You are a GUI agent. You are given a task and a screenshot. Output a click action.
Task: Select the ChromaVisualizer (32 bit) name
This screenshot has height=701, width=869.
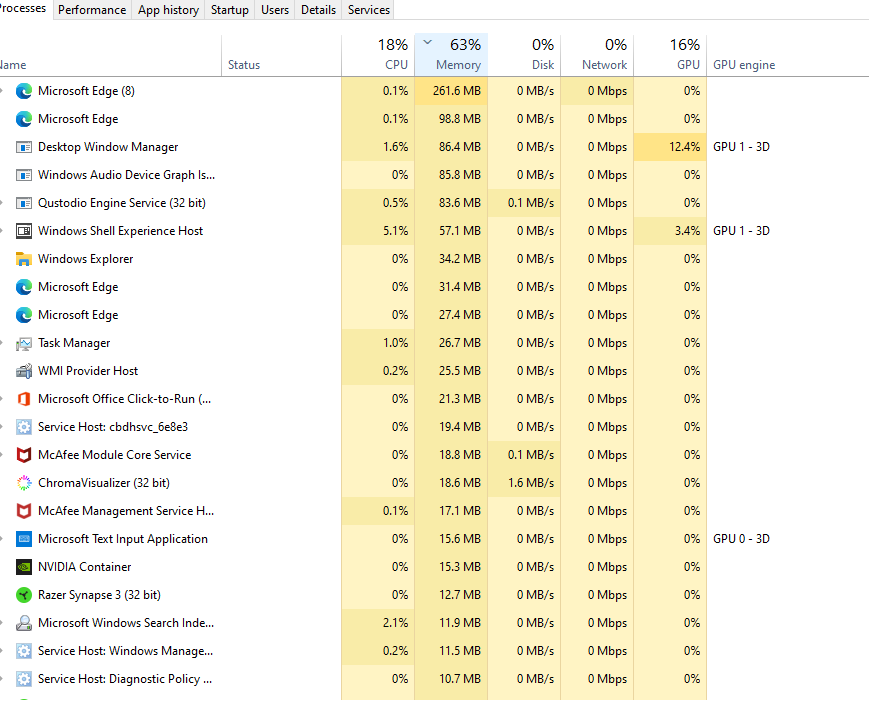pyautogui.click(x=104, y=483)
